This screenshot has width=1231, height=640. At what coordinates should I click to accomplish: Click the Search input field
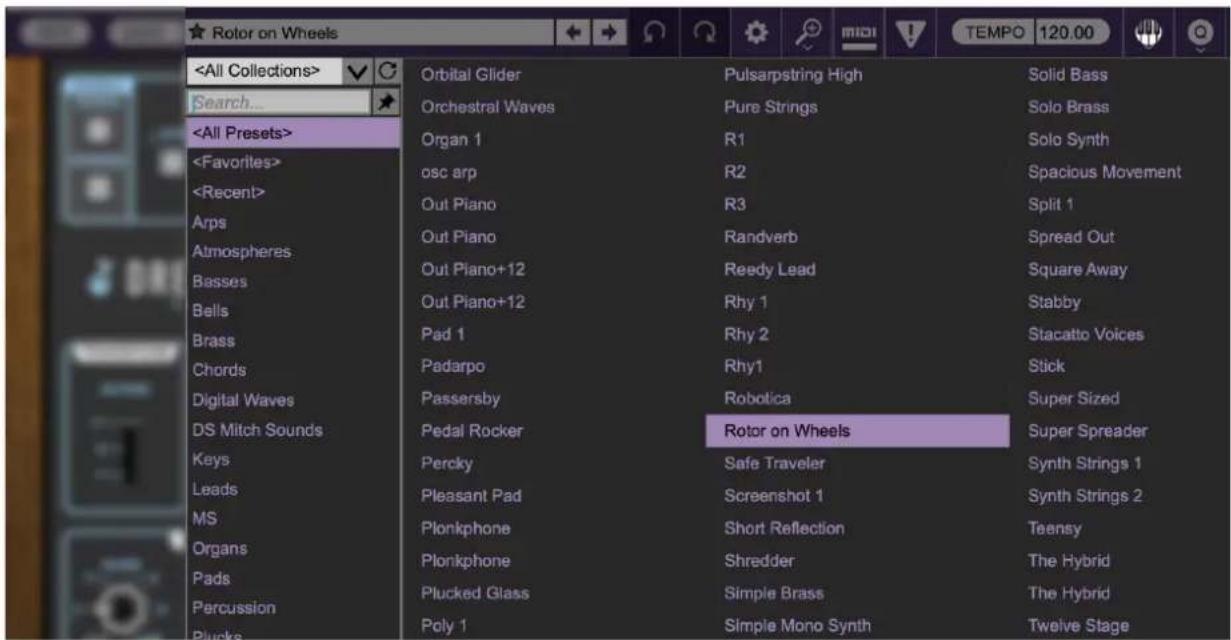(x=279, y=102)
